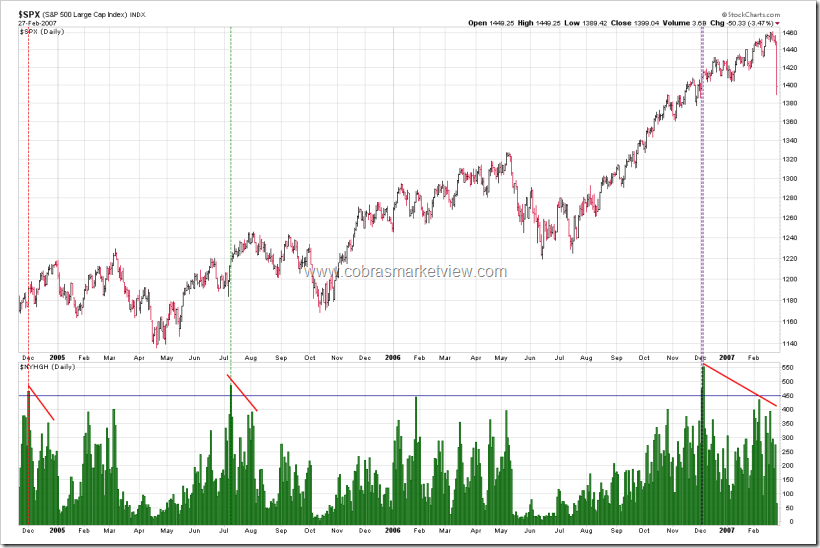
Task: Click the 1440 price axis label
Action: tap(790, 50)
